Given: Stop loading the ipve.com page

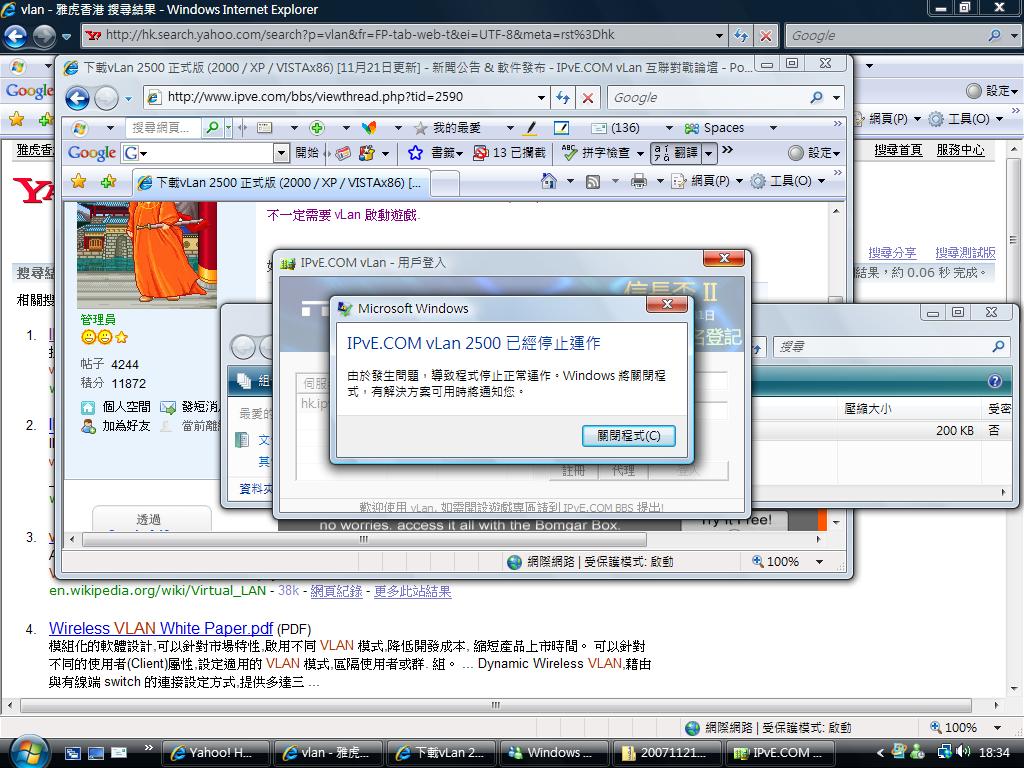Looking at the screenshot, I should coord(588,98).
